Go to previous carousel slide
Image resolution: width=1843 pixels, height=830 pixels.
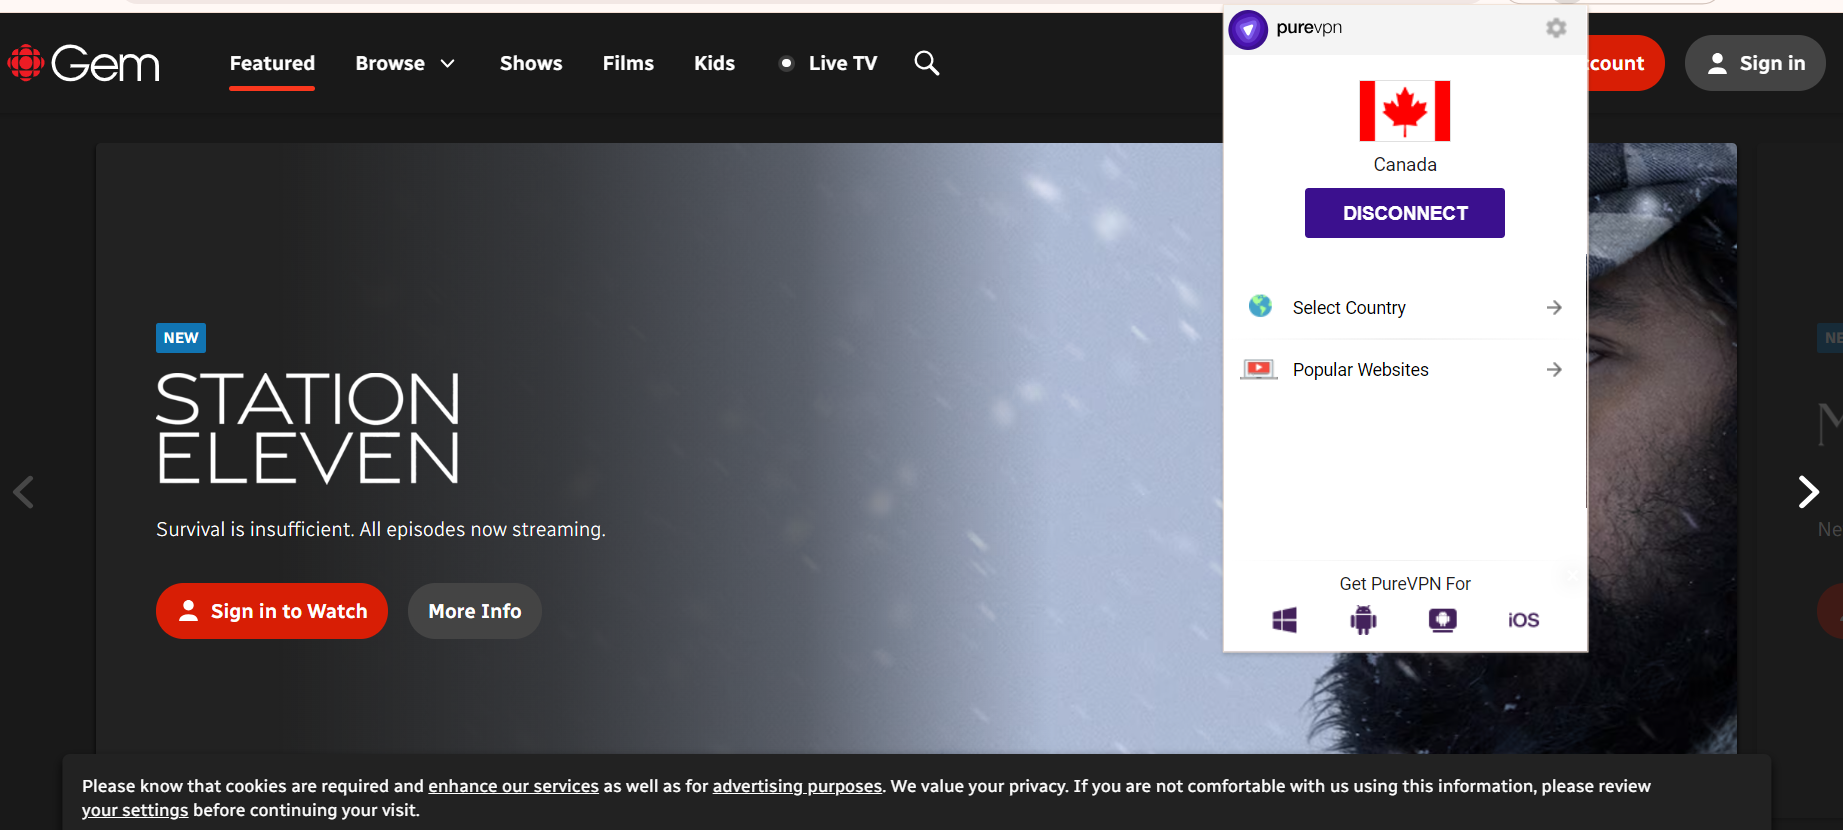[24, 492]
